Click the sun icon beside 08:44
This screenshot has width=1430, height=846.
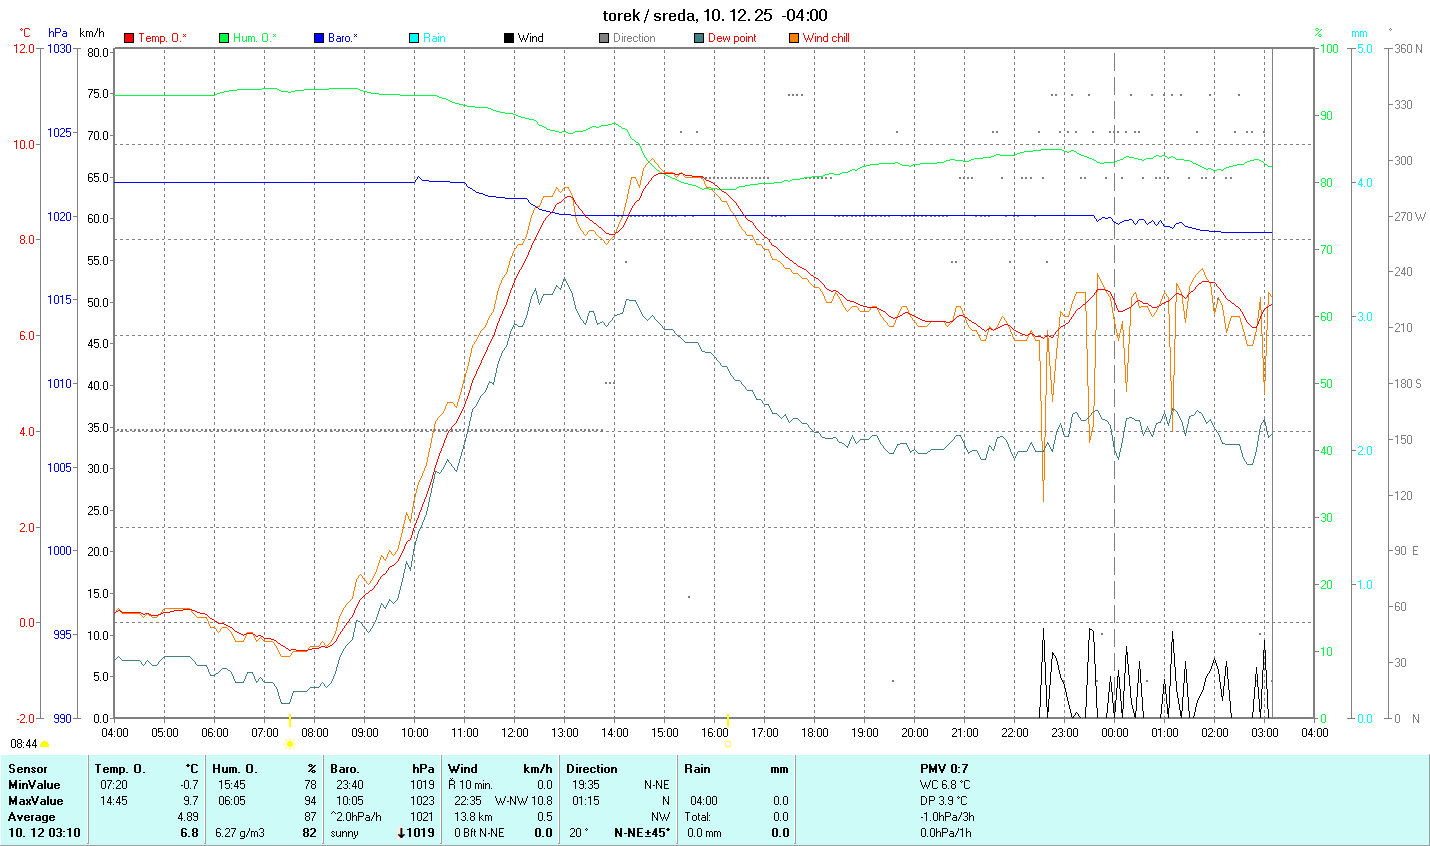(x=45, y=744)
